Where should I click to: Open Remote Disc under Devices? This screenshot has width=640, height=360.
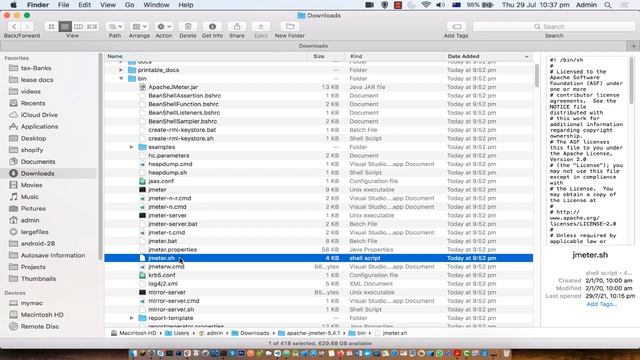(40, 327)
